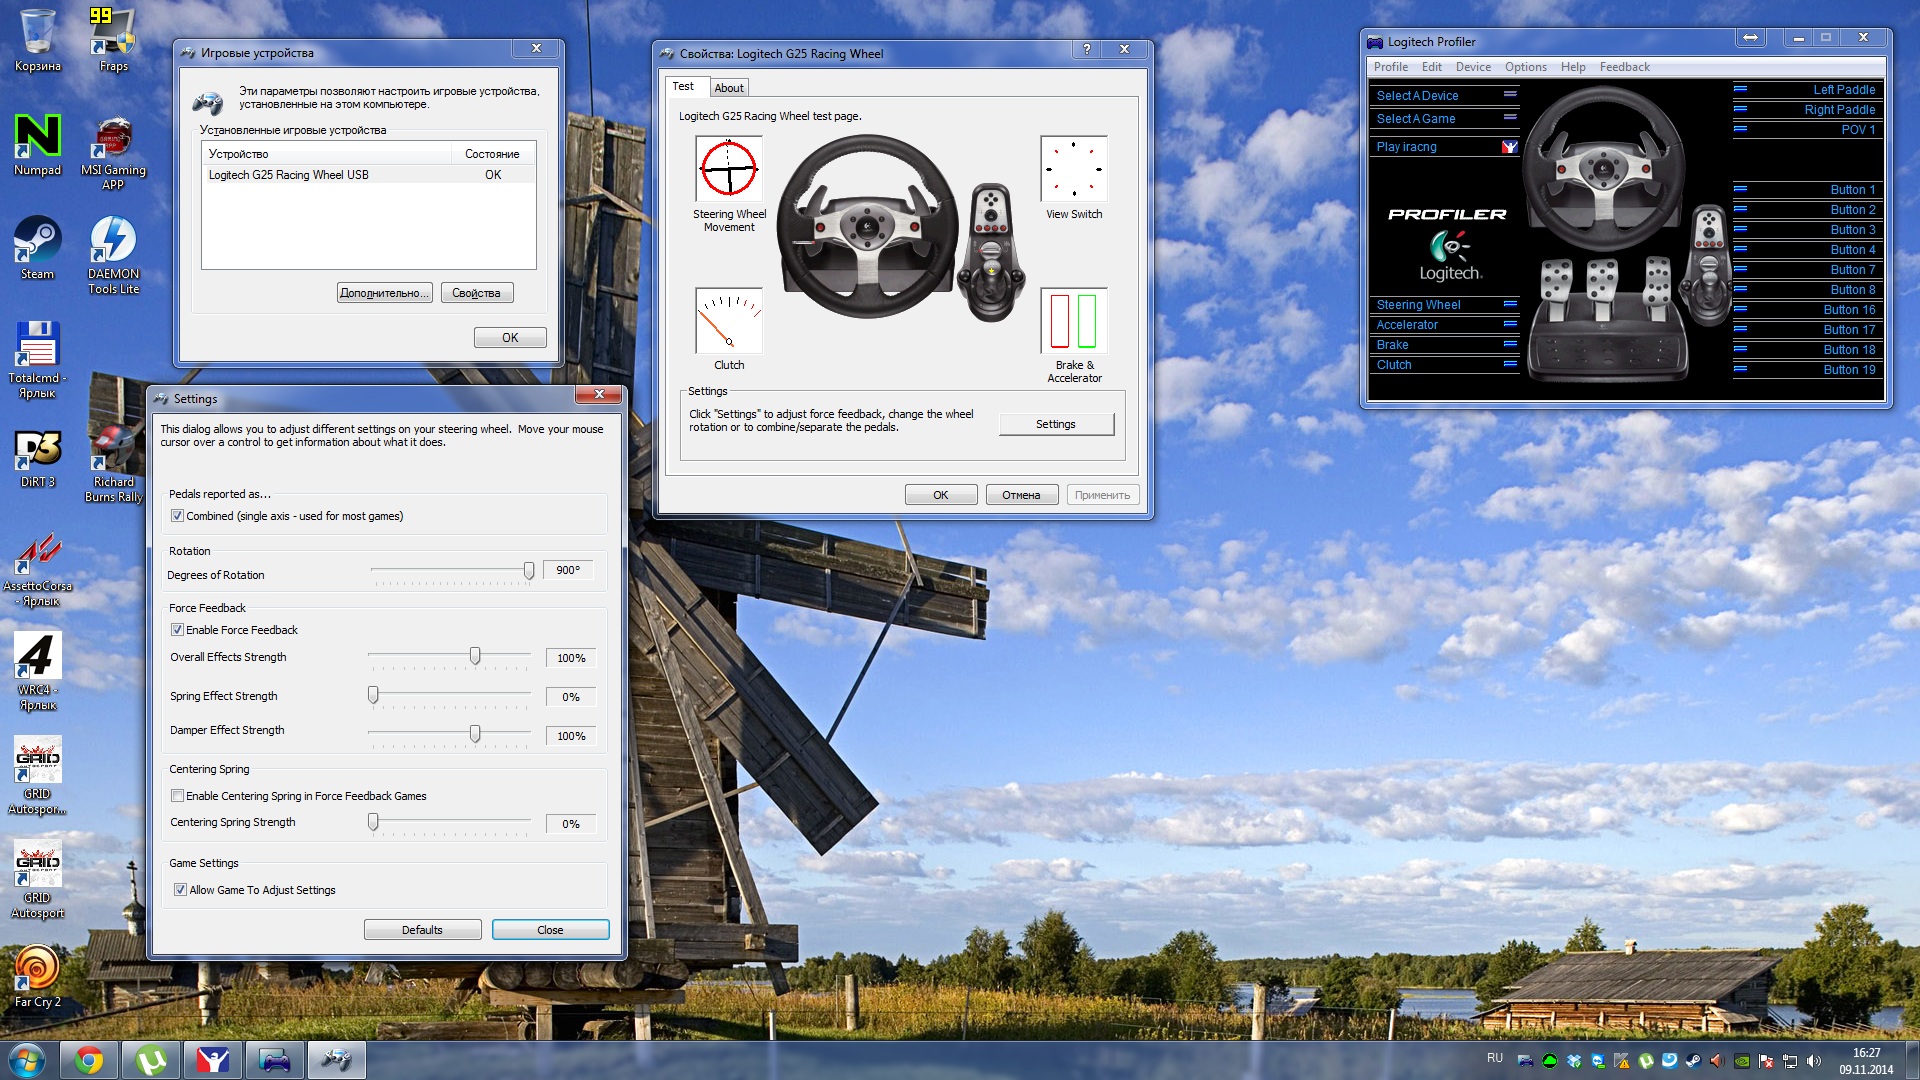This screenshot has height=1080, width=1920.
Task: Open the Options menu in Logitech Profiler
Action: 1526,67
